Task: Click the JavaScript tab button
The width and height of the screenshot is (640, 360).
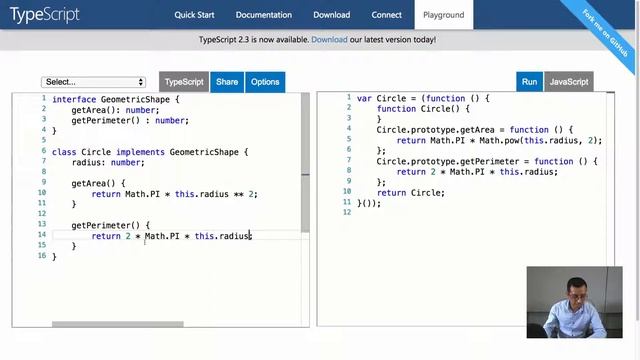Action: coord(569,82)
